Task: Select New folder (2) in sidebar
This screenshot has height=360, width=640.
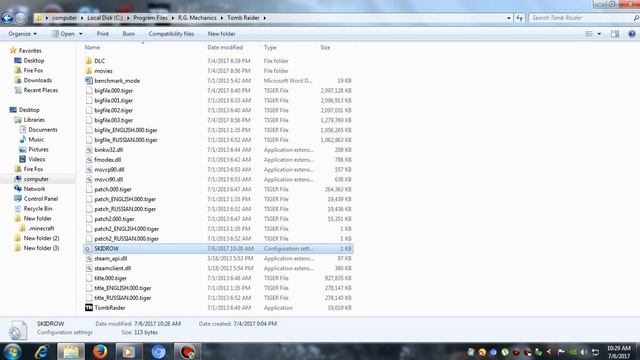Action: 41,238
